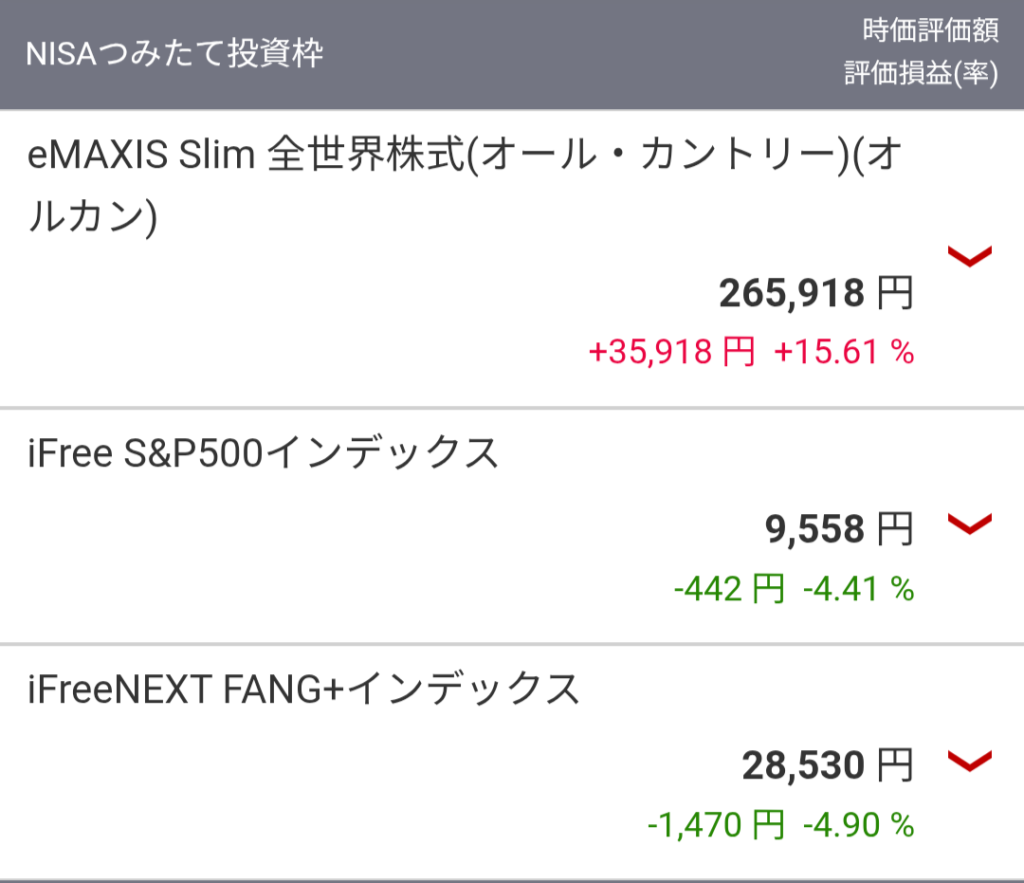Select the NISAつみたて投資枠 header title

[175, 54]
